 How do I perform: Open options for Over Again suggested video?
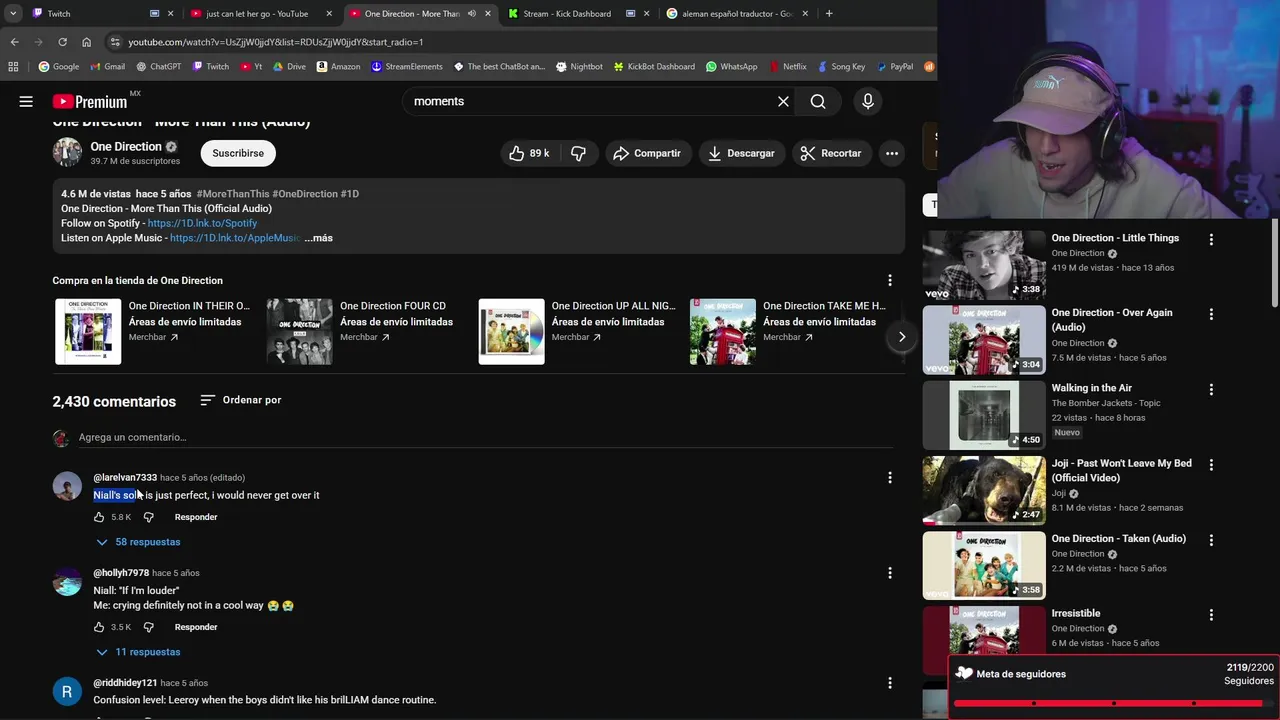tap(1211, 314)
